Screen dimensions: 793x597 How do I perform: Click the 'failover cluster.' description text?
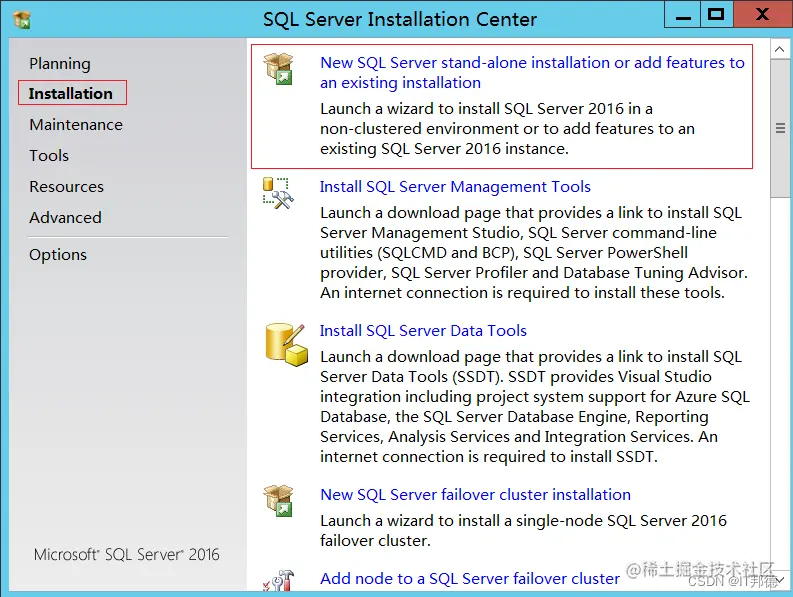(x=375, y=540)
